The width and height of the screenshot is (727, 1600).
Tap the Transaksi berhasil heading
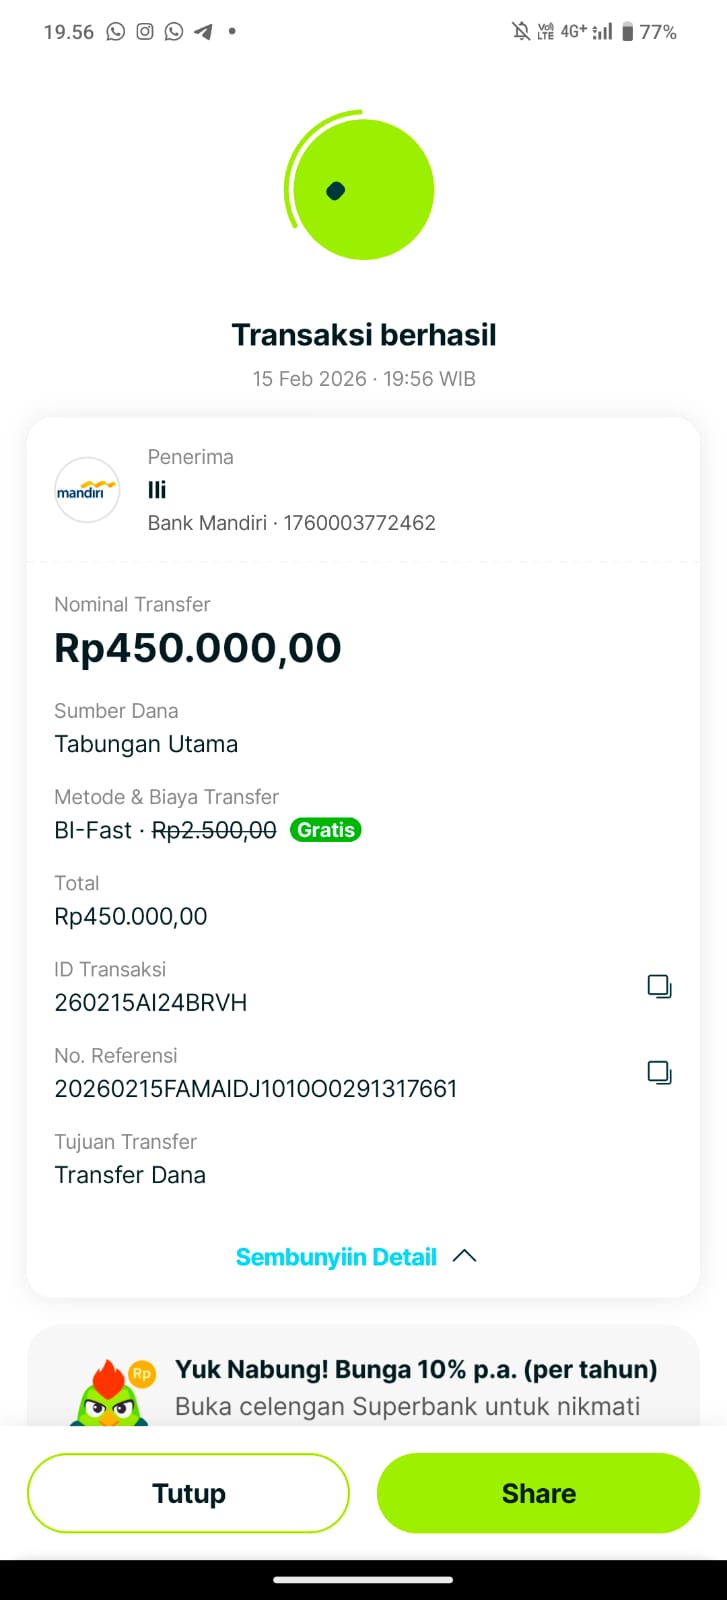(364, 335)
